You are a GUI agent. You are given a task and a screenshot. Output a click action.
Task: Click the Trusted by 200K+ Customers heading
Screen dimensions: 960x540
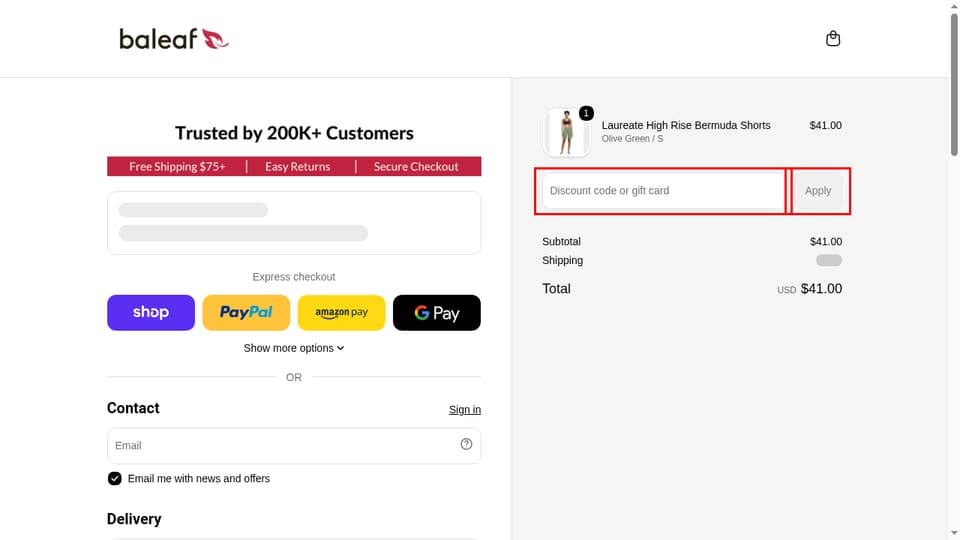pos(294,133)
